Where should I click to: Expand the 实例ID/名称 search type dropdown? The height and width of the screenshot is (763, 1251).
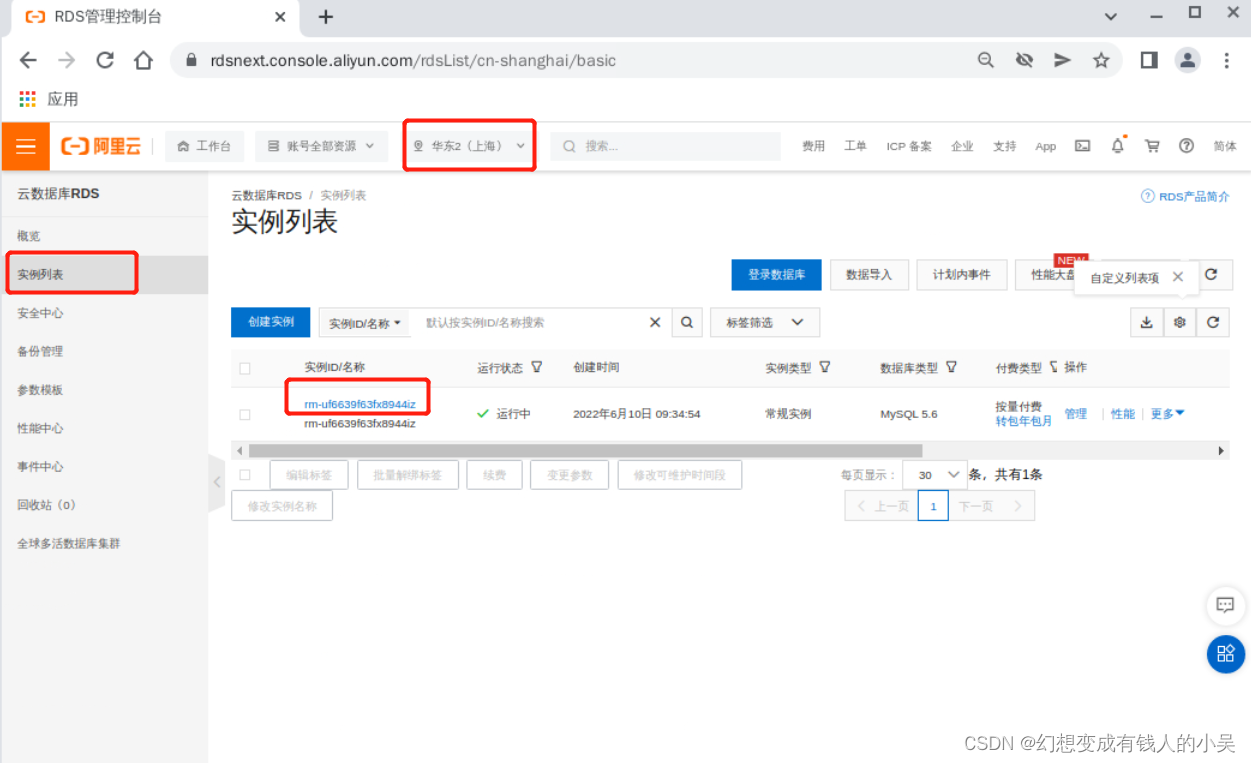[364, 322]
